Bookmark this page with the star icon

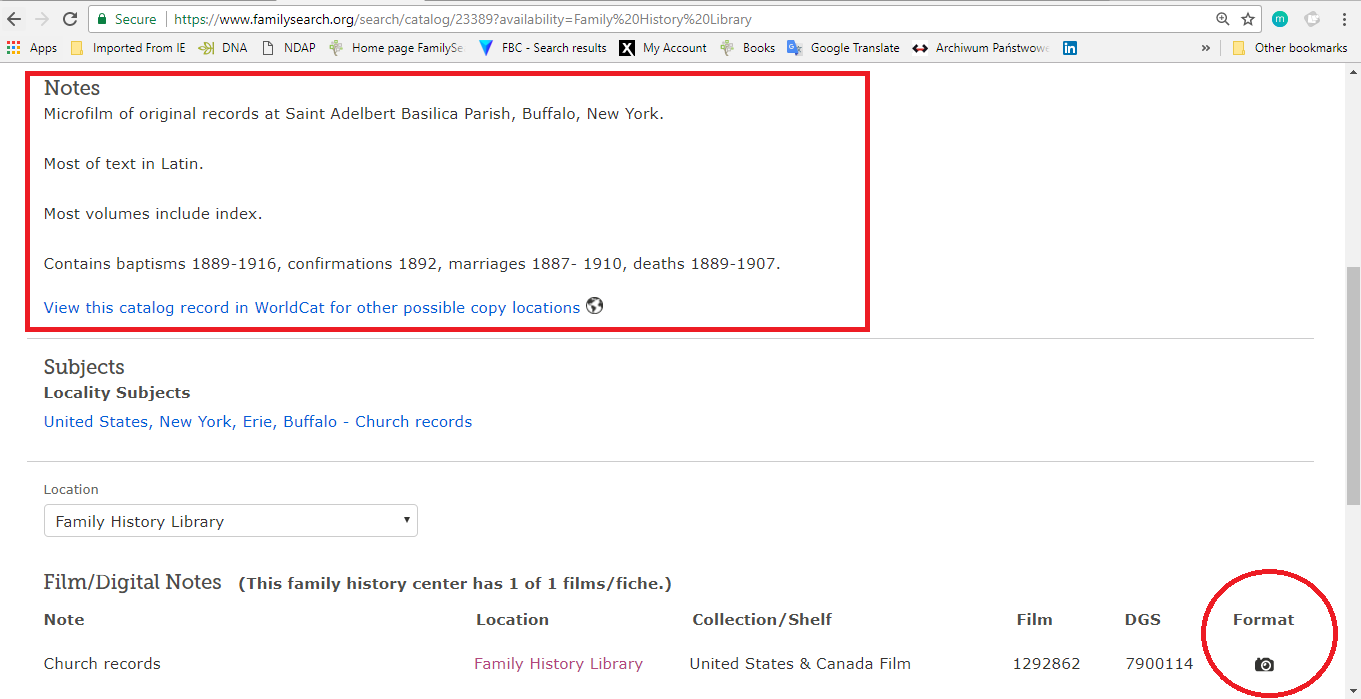[1248, 19]
